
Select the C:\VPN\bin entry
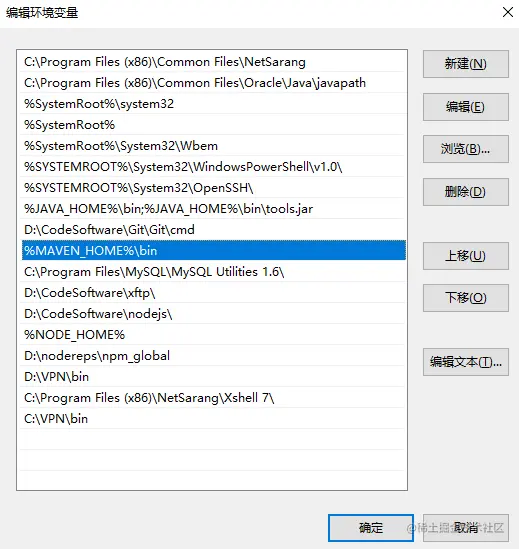click(213, 419)
